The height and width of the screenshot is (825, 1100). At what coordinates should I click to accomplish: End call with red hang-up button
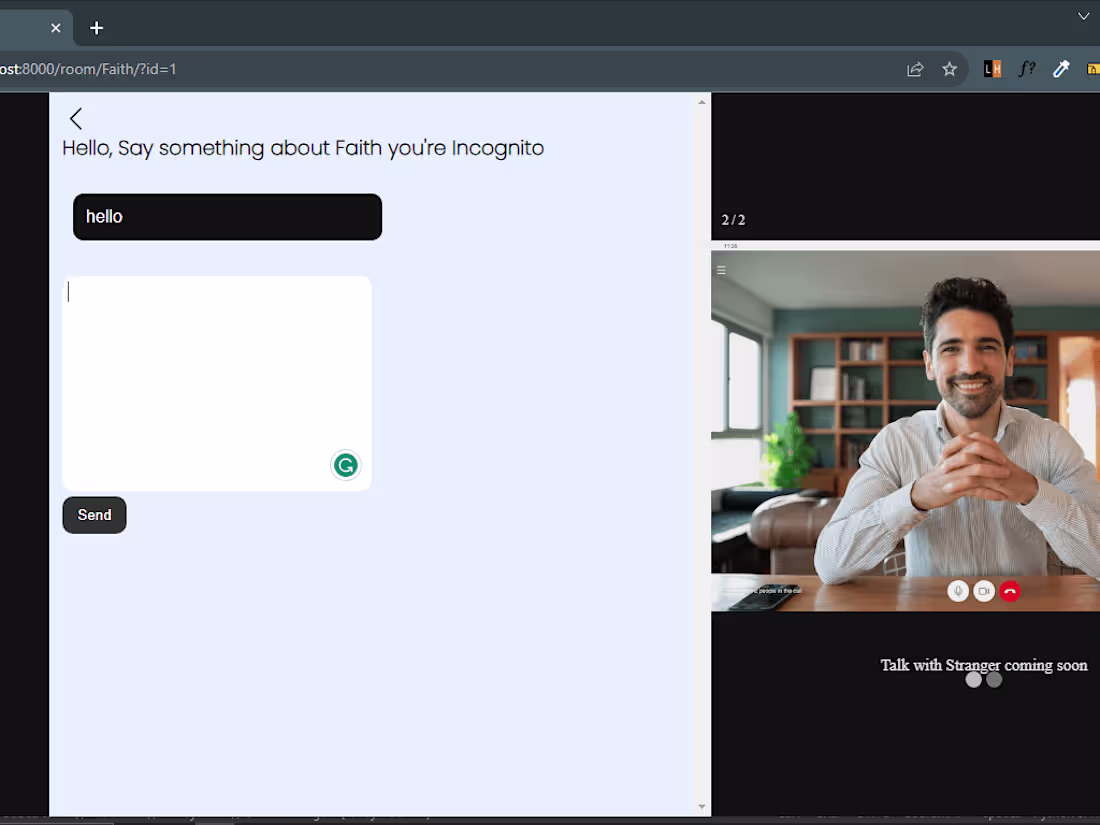[1010, 591]
